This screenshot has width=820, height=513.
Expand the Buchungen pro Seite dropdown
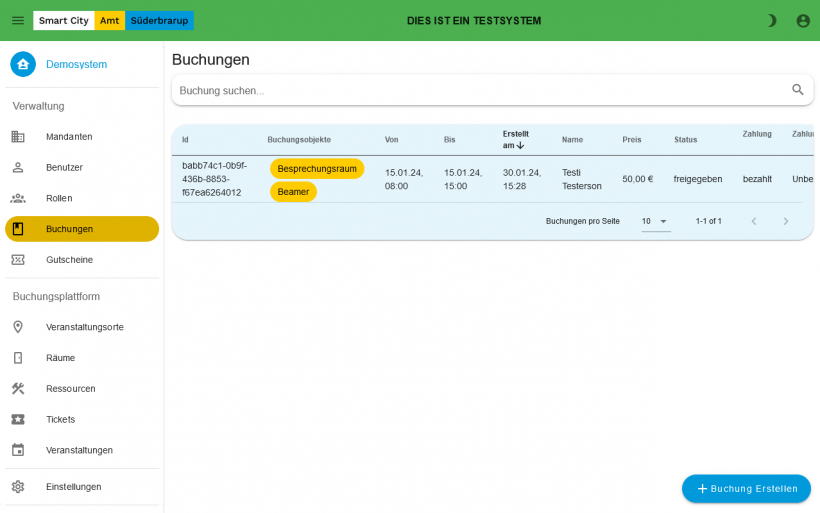coord(656,221)
